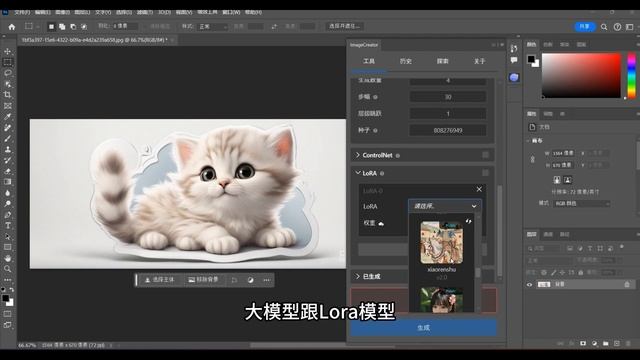Toggle lock all layer attributes
The width and height of the screenshot is (640, 360).
point(580,272)
